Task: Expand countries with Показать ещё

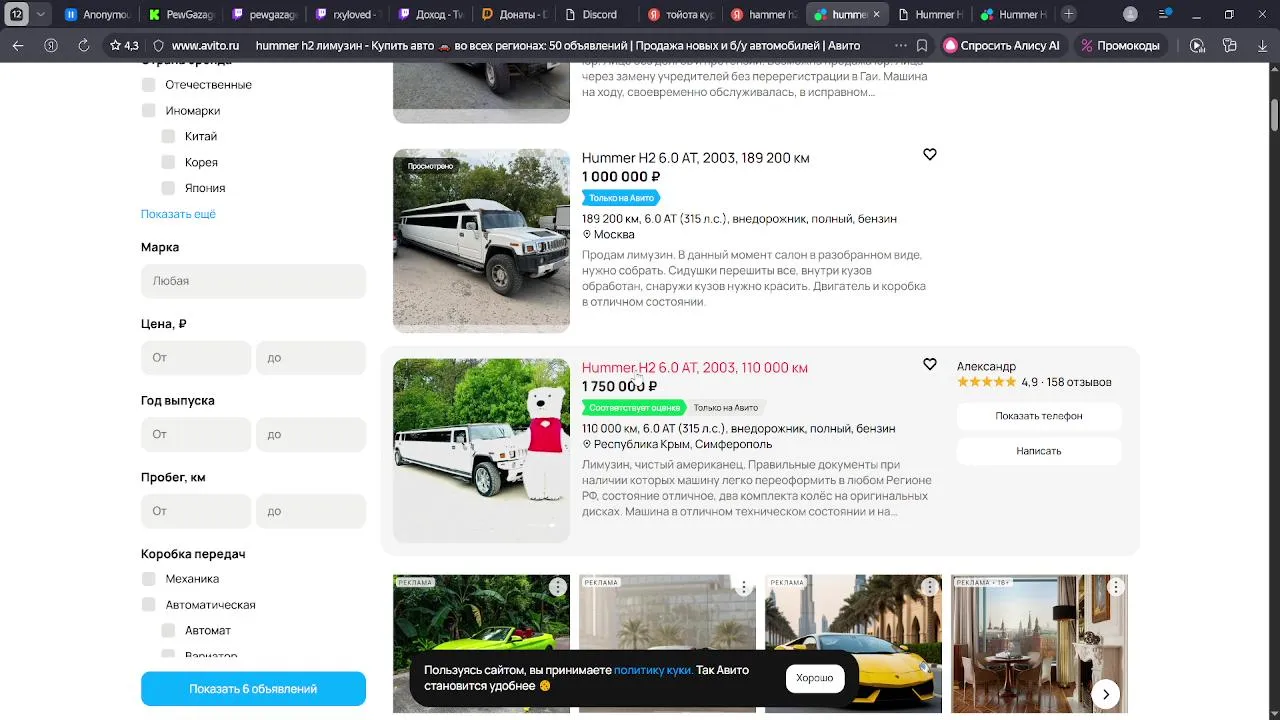Action: tap(178, 214)
